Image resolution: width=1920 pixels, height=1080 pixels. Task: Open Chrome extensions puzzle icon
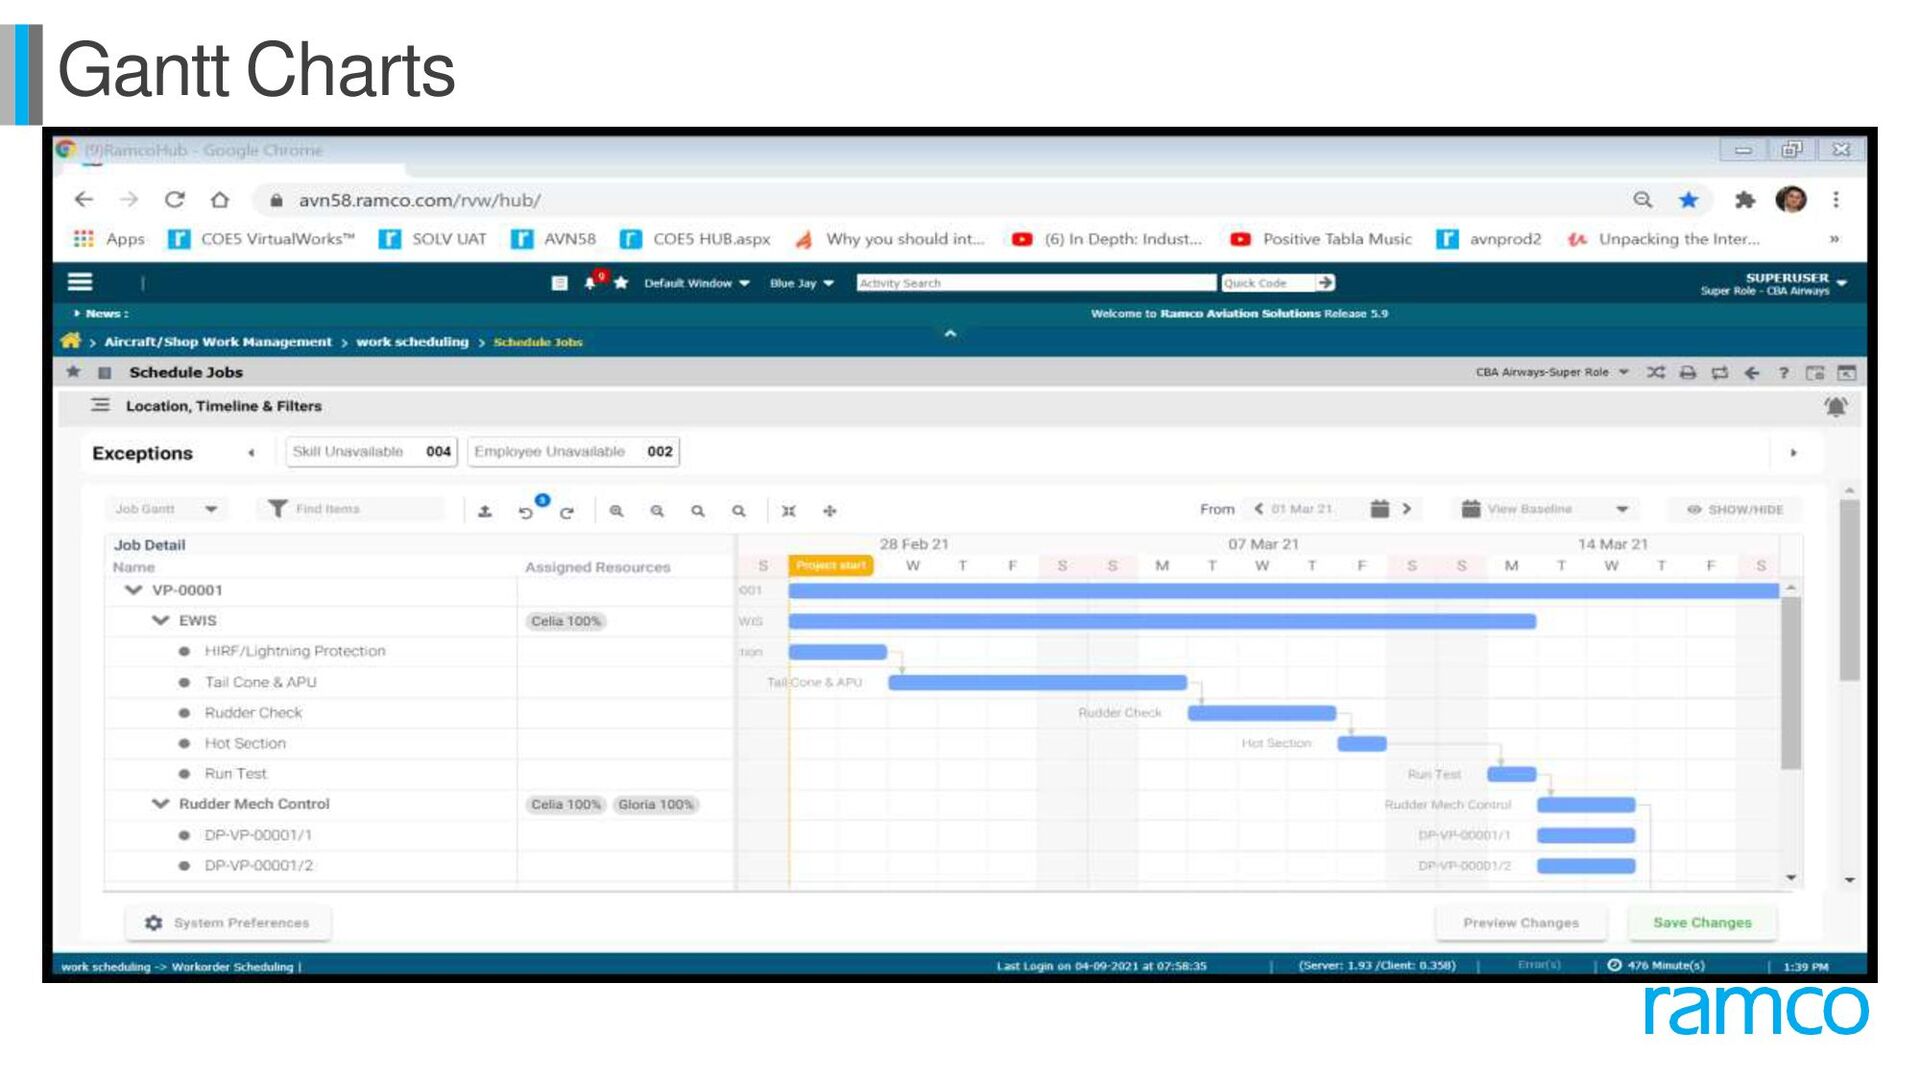tap(1744, 200)
